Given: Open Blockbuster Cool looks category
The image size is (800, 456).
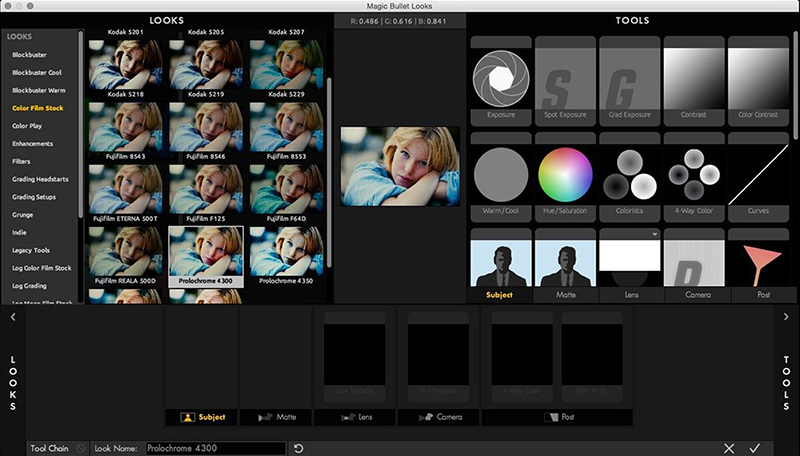Looking at the screenshot, I should click(37, 72).
